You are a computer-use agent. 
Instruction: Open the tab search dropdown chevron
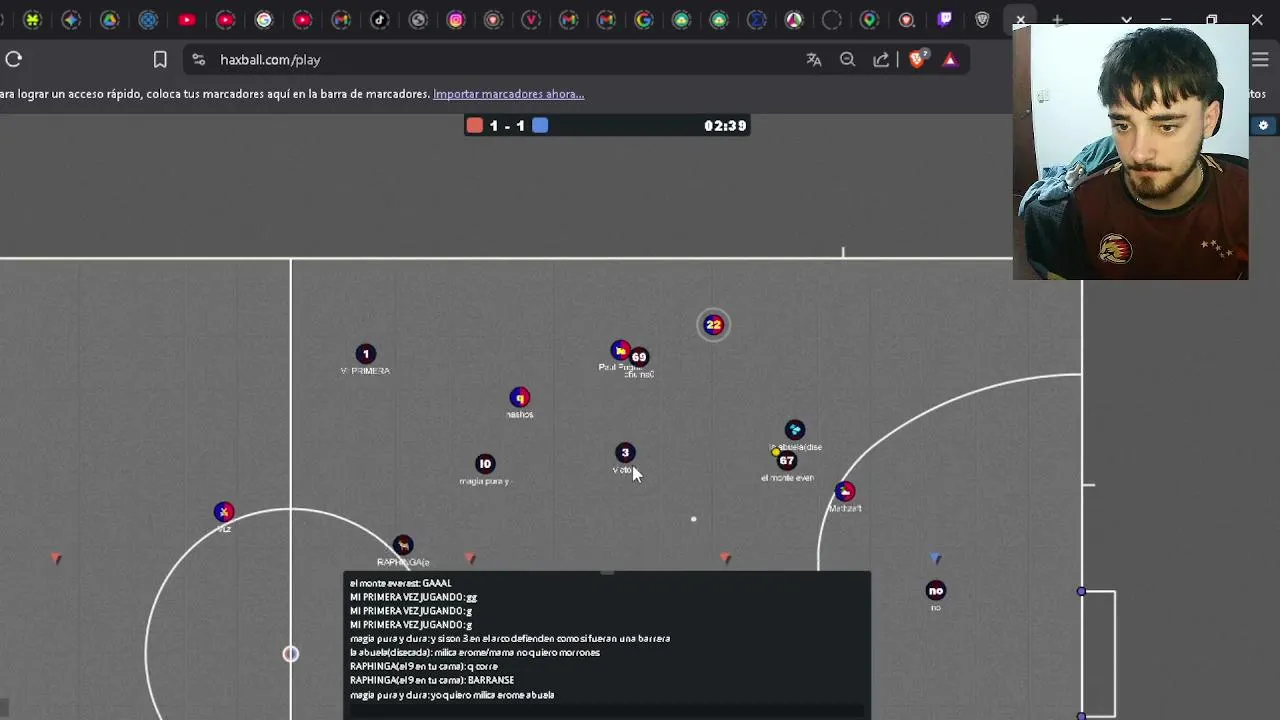[x=1127, y=20]
